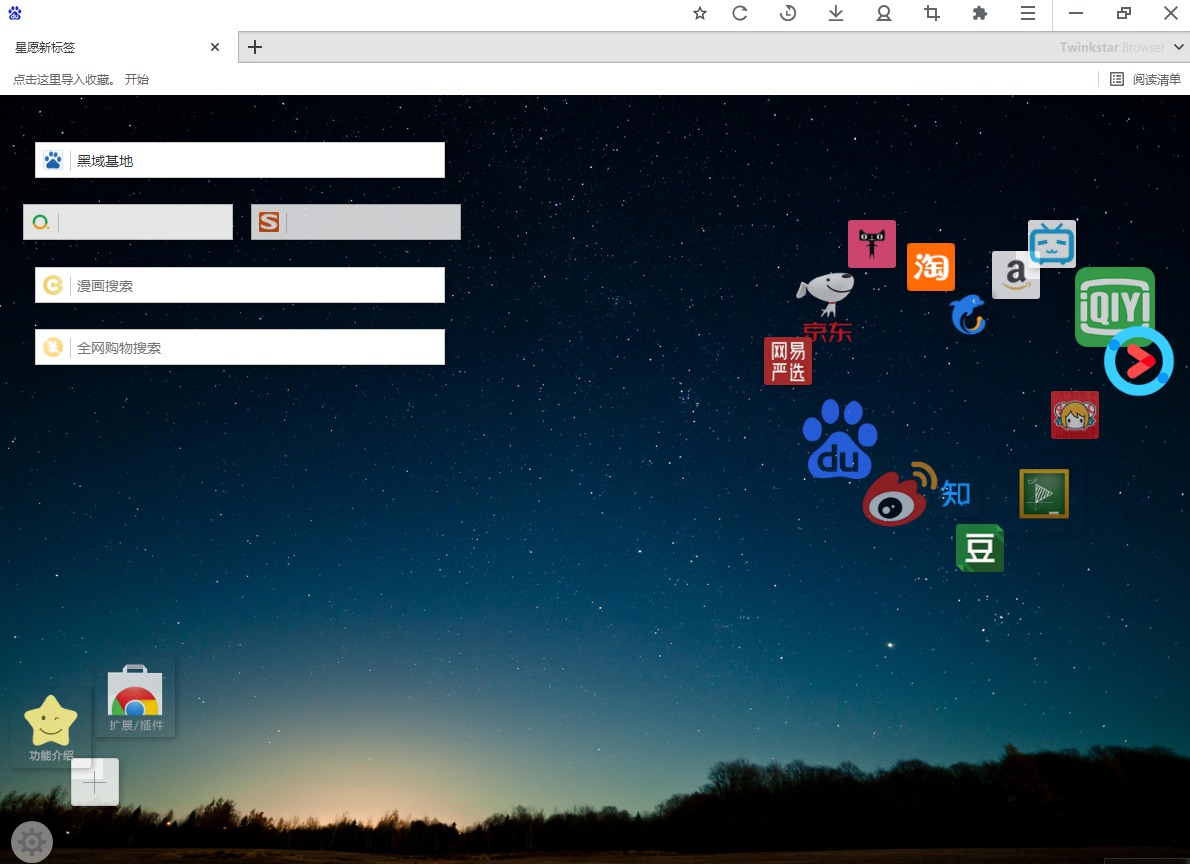
Task: Open the Amazon shortcut icon
Action: (x=1015, y=275)
